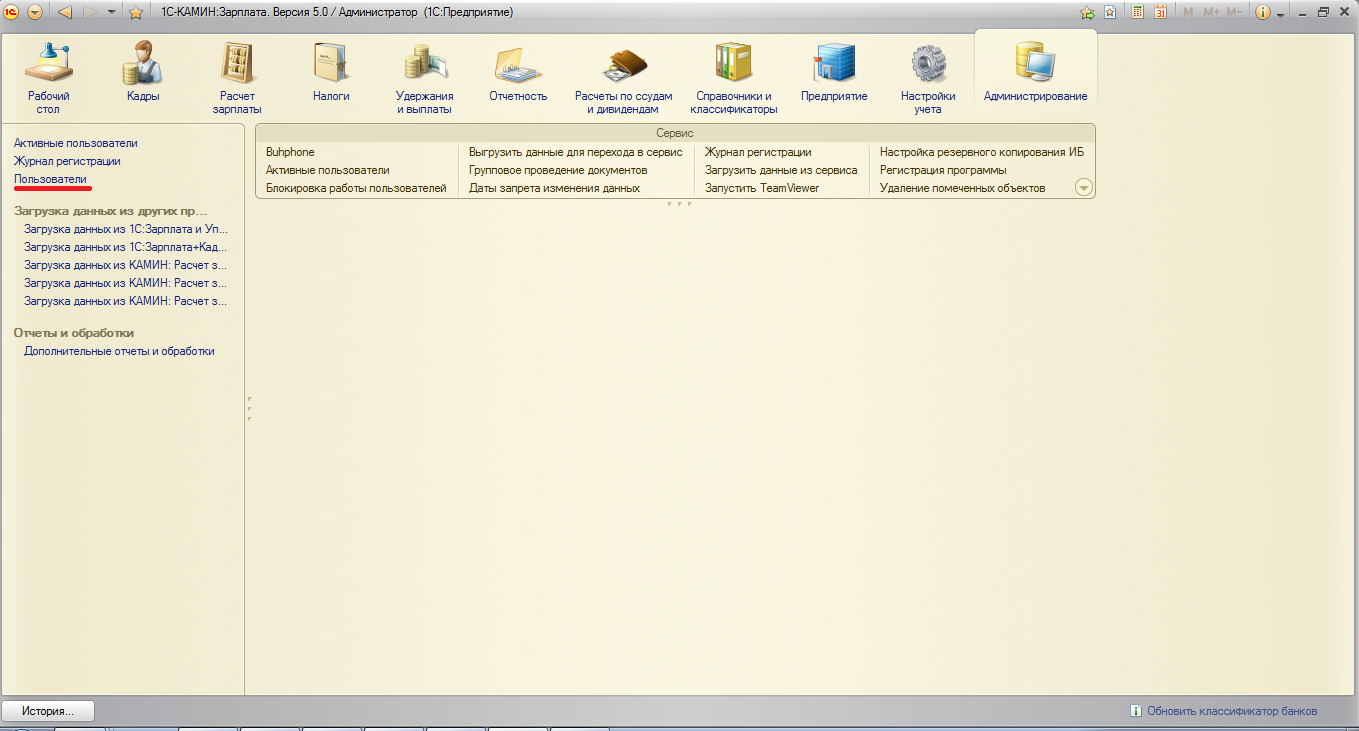Open Расчеты по ссудам и дивидендам section
The height and width of the screenshot is (731, 1359).
click(623, 78)
